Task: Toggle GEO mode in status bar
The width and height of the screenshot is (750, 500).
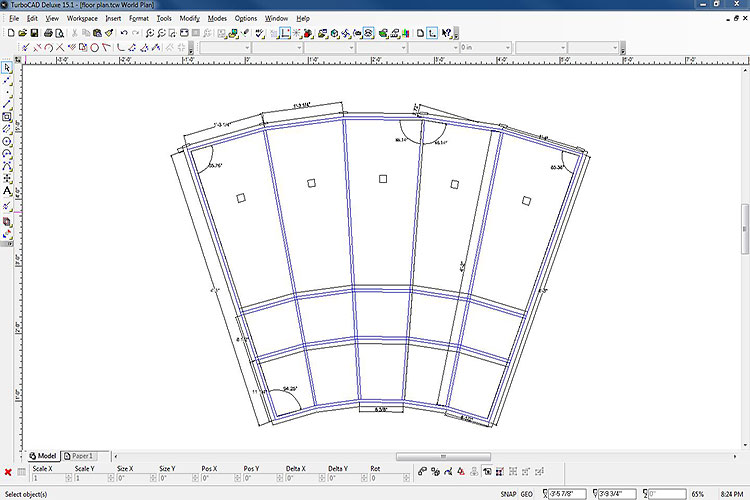Action: coord(527,494)
